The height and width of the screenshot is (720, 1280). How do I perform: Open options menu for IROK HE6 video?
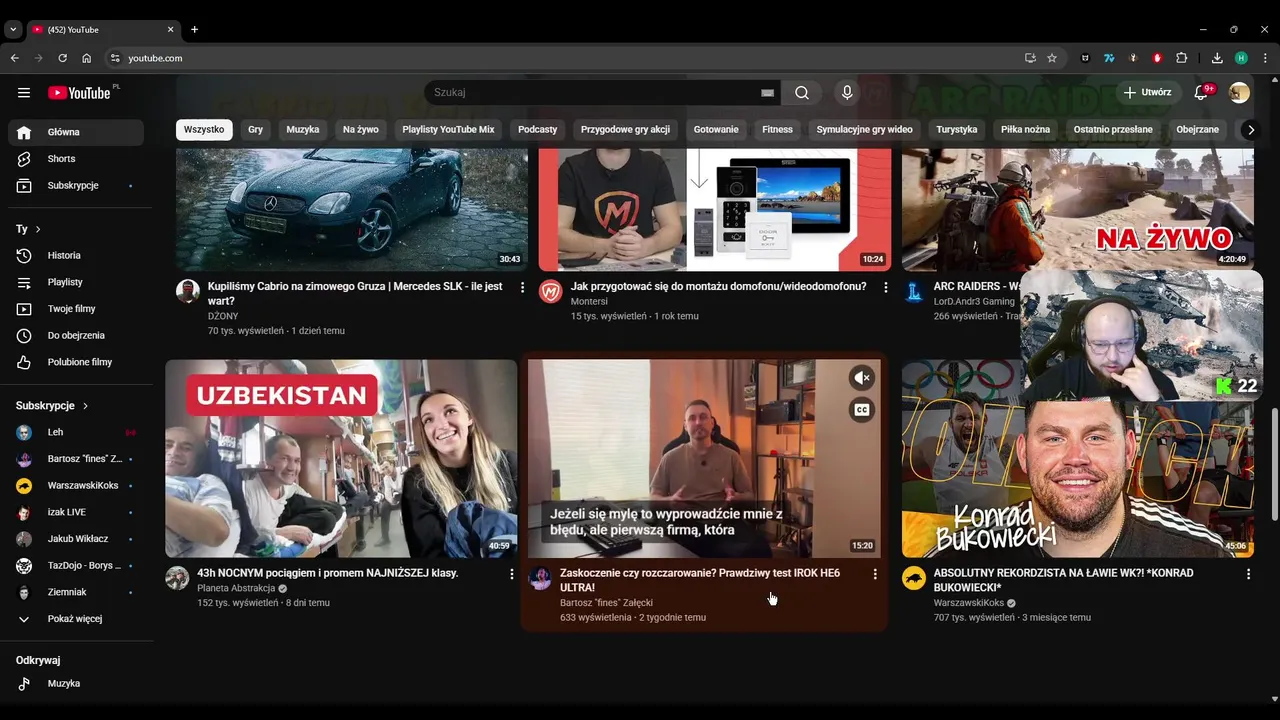875,574
